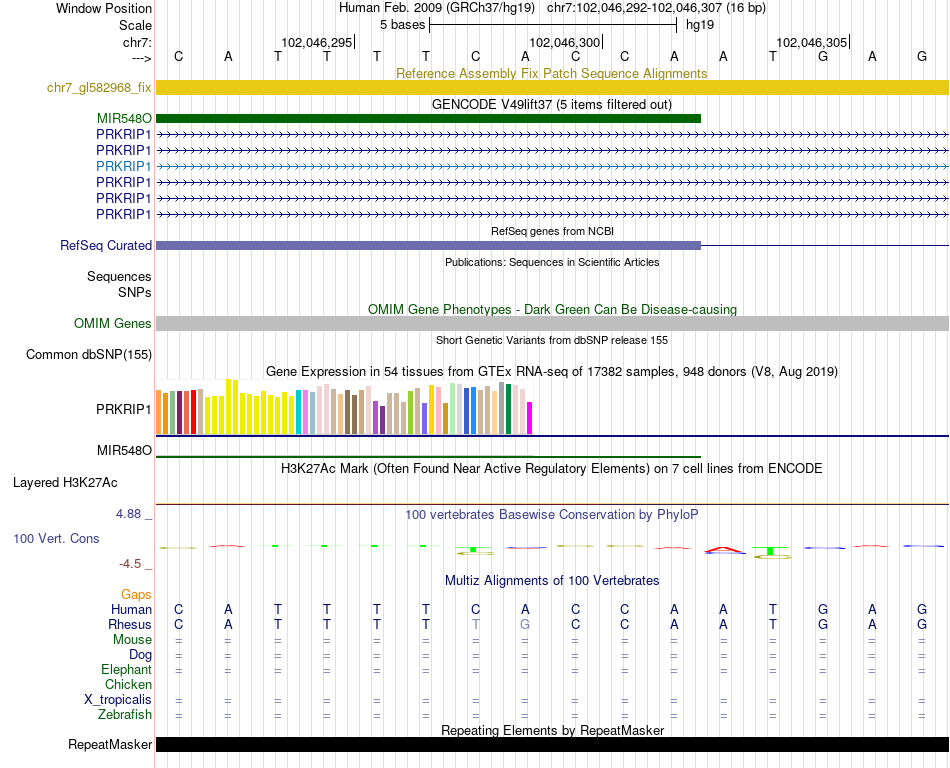Click the hg19 label beside the scale bar
This screenshot has height=768, width=950.
point(700,25)
